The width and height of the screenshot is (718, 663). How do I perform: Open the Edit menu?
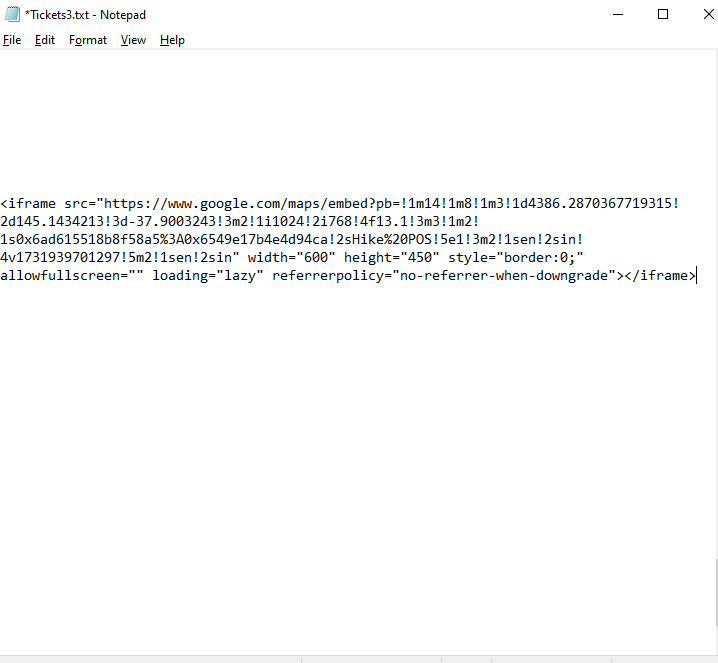45,40
